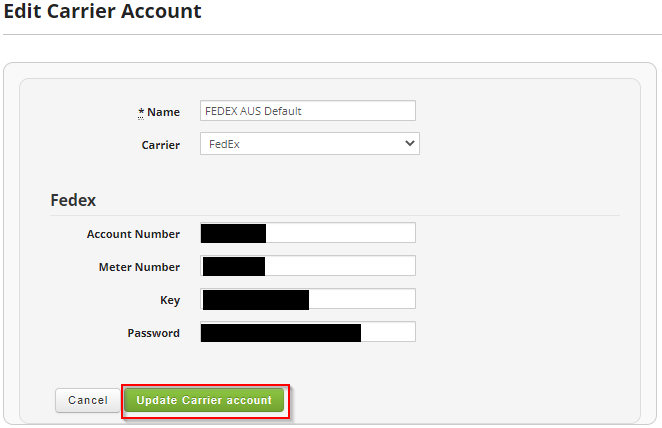Open the Carrier select box showing FedEx

pyautogui.click(x=309, y=144)
